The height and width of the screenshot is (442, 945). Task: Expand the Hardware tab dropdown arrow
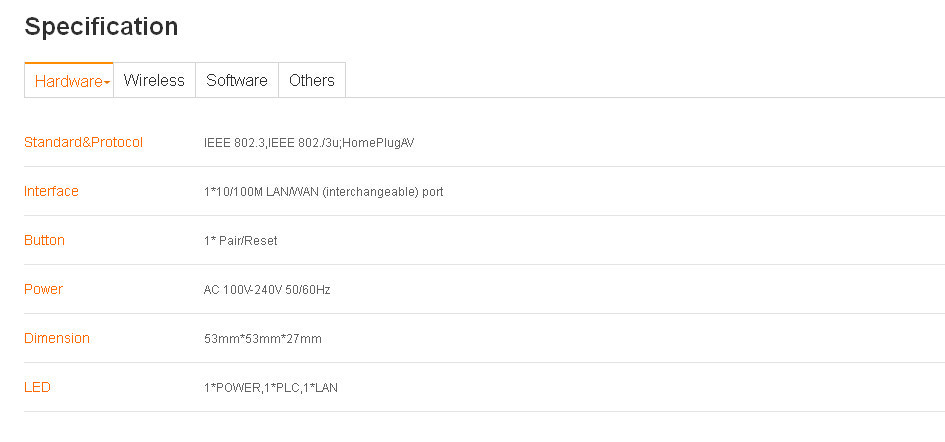(x=107, y=83)
